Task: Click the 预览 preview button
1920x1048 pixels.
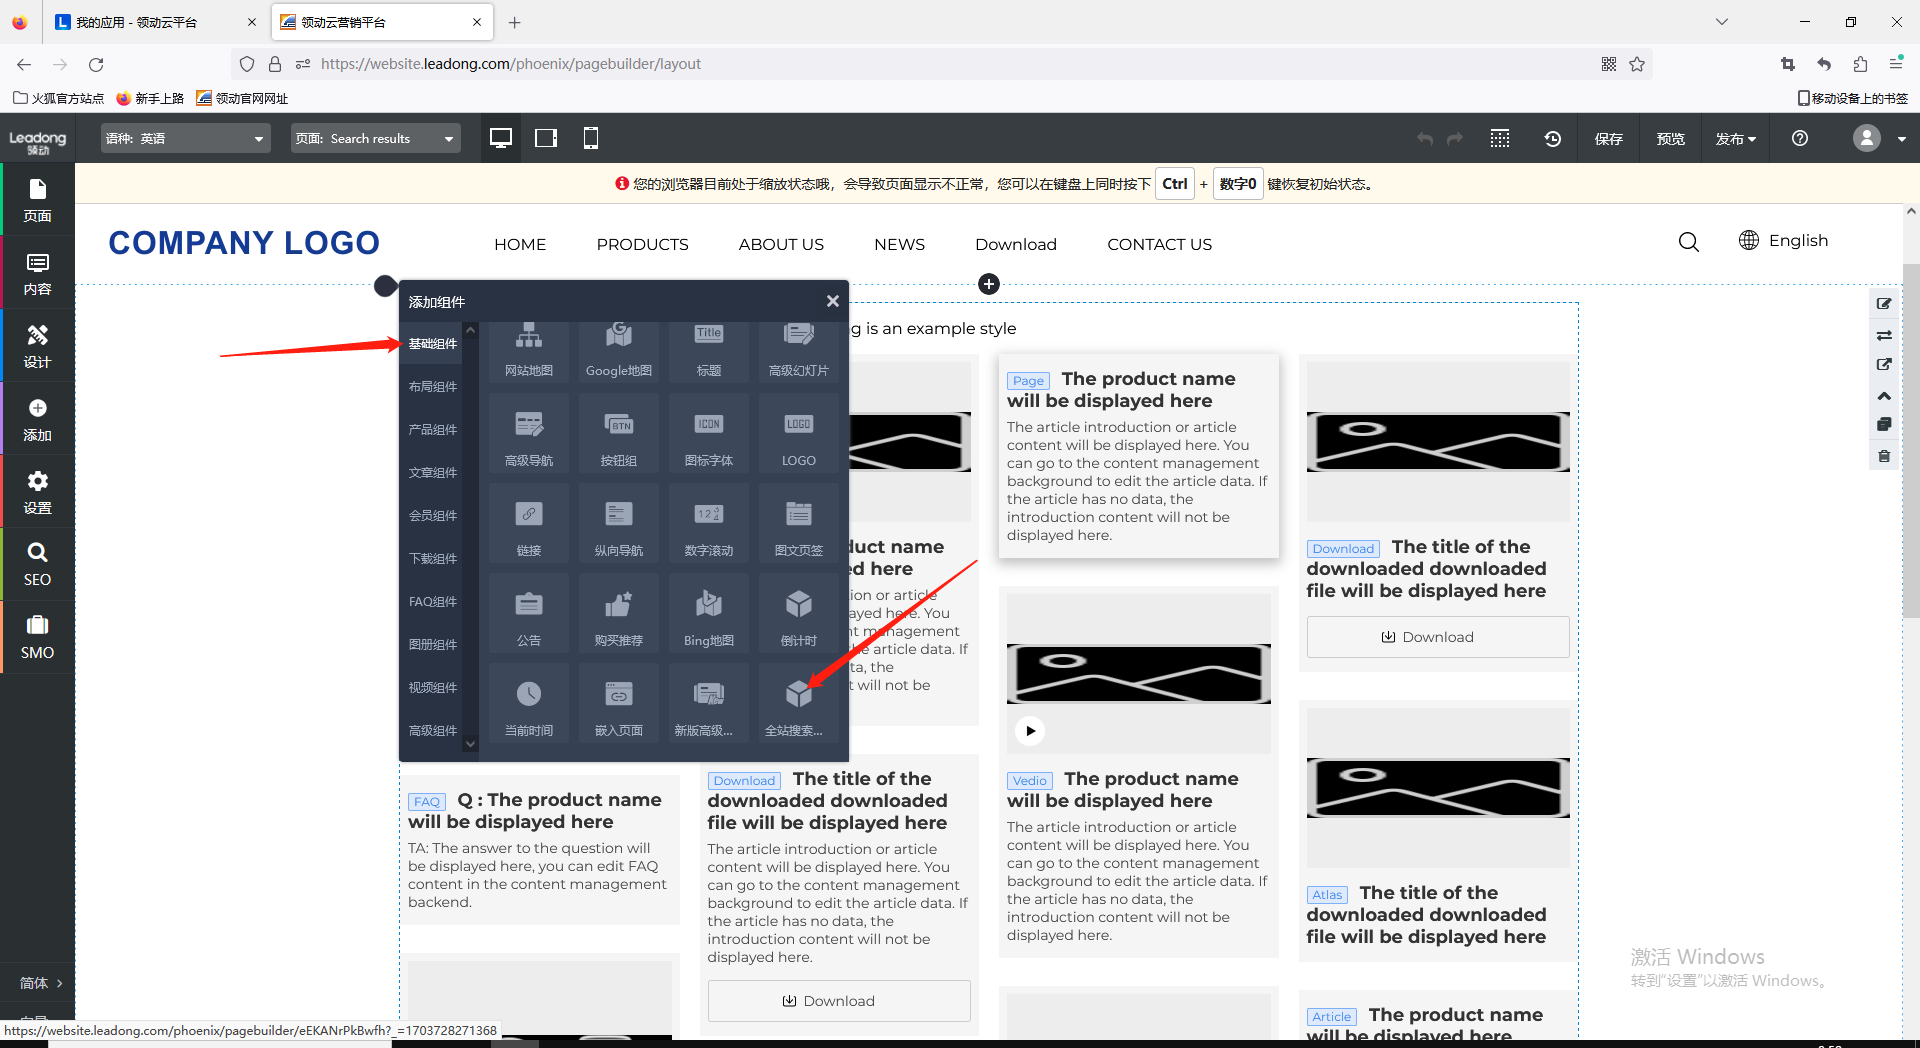Action: tap(1670, 139)
